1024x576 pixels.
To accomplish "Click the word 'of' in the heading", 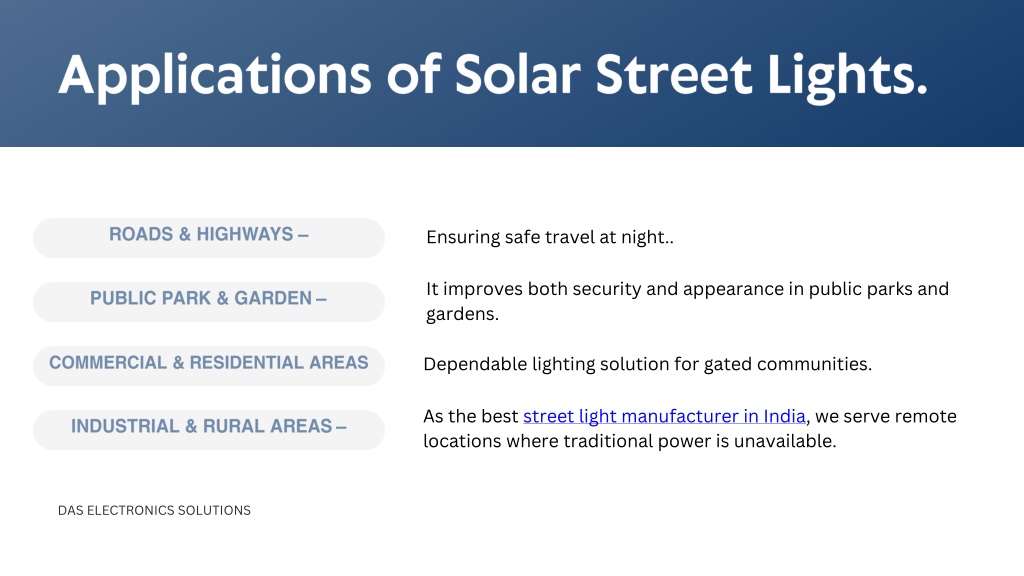I will pos(413,74).
